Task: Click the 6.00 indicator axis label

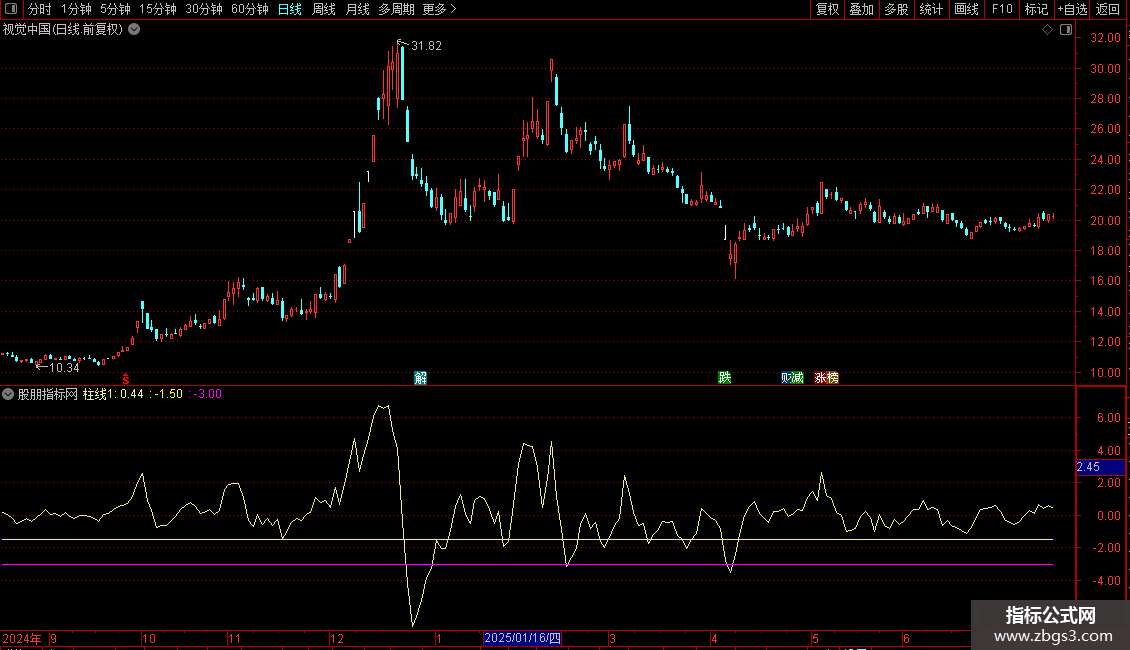Action: tap(1108, 418)
